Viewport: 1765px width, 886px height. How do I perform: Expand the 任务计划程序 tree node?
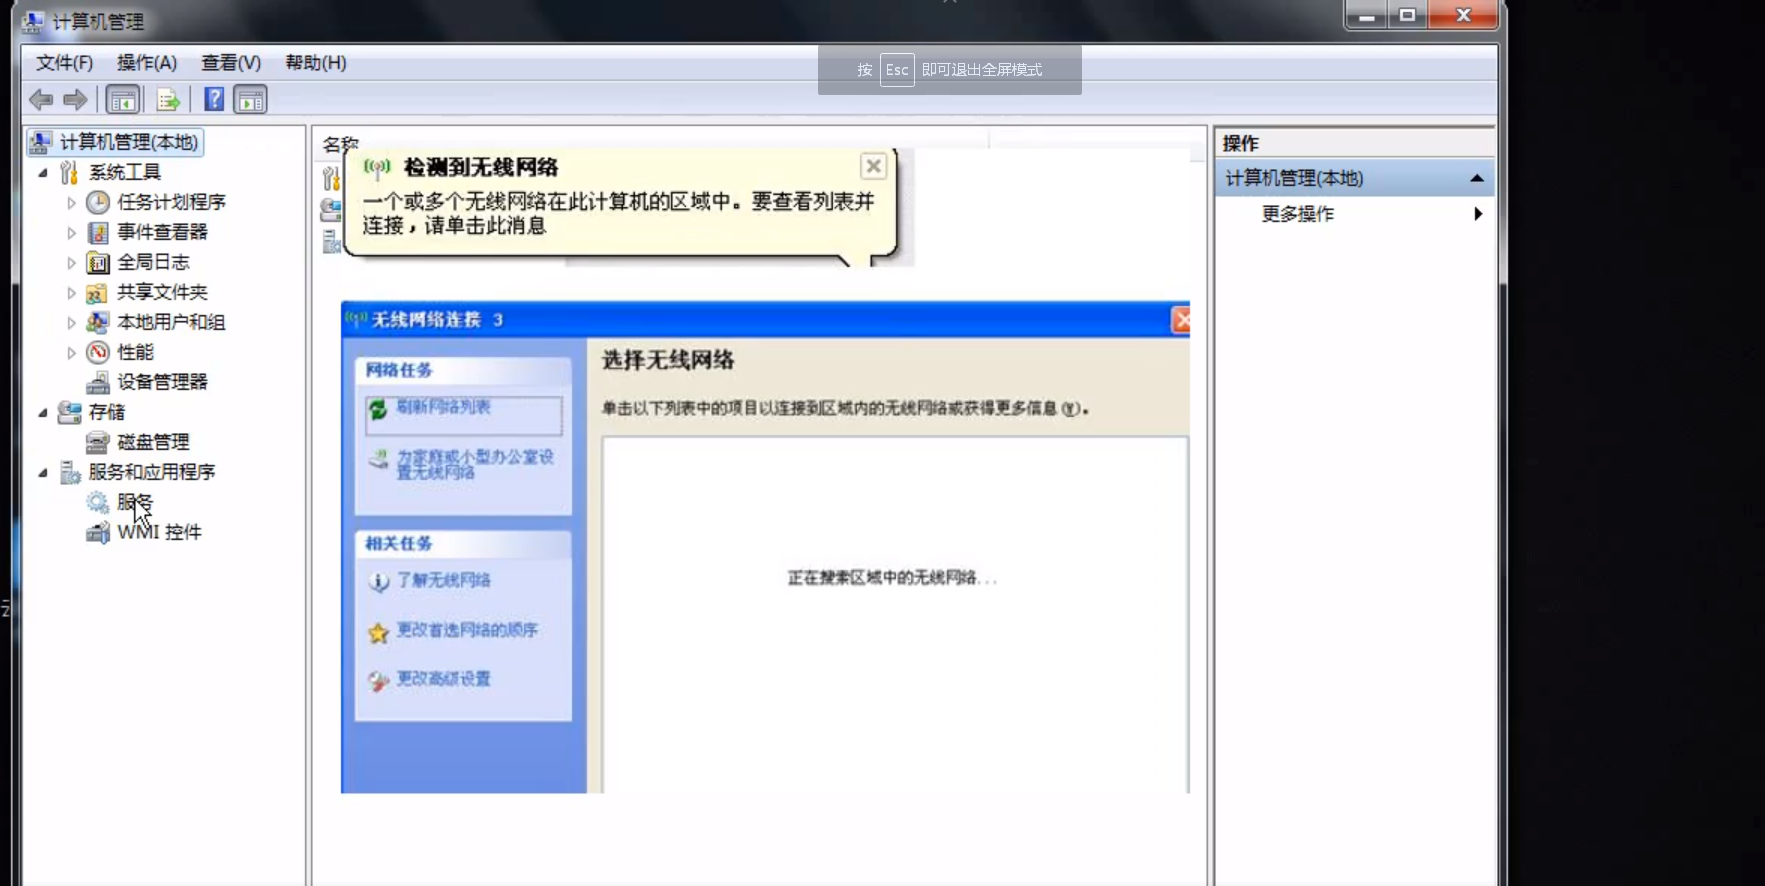(71, 202)
